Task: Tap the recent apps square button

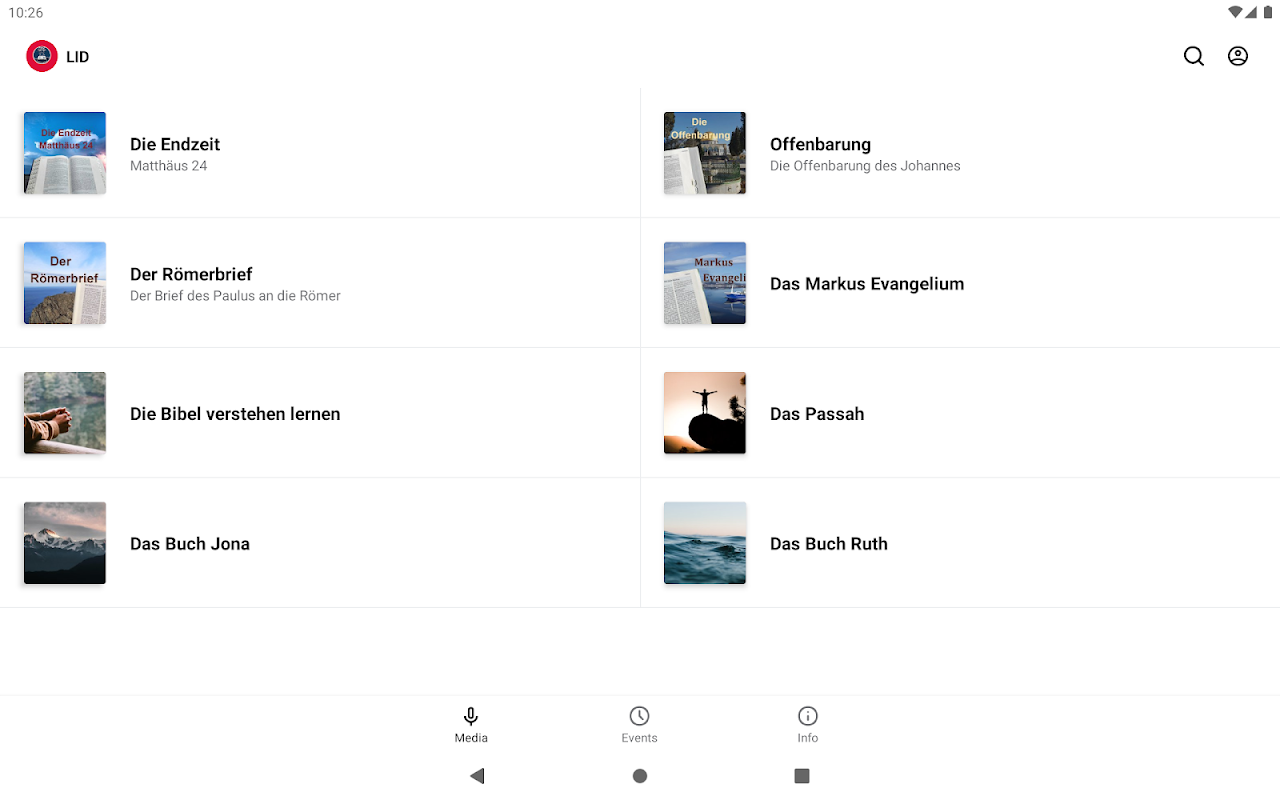Action: (x=802, y=776)
